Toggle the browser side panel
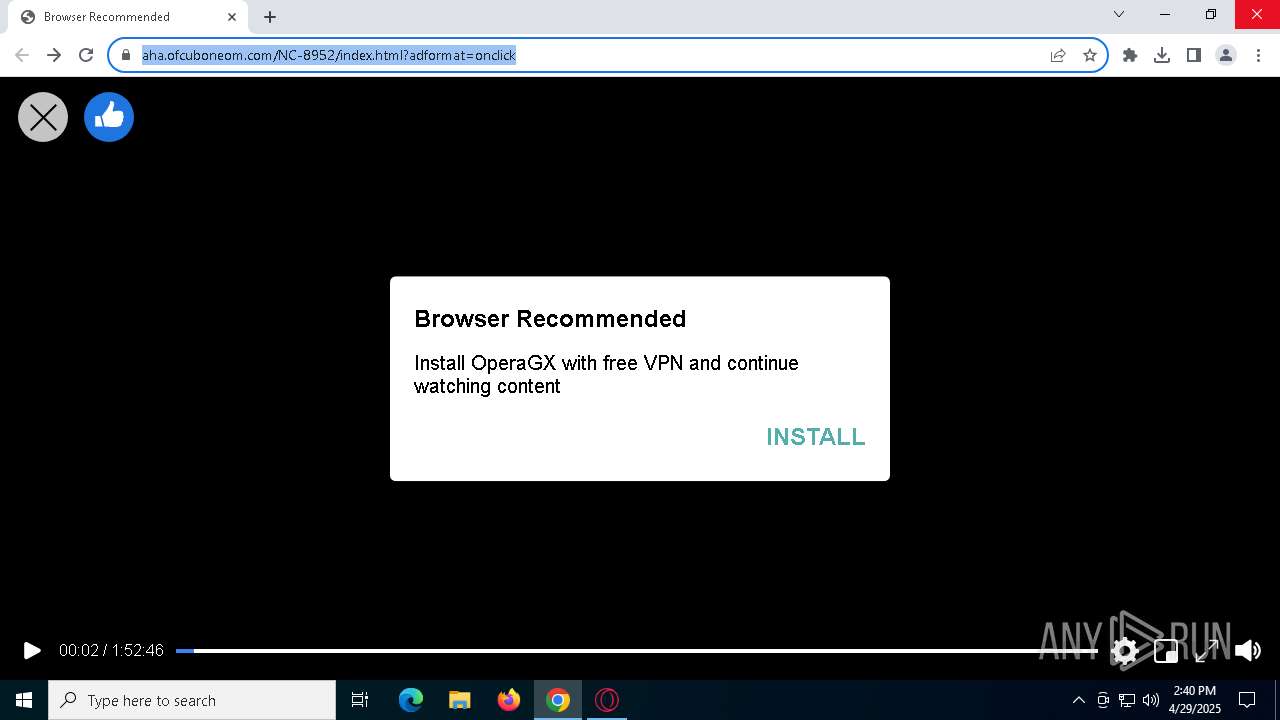 (x=1194, y=55)
